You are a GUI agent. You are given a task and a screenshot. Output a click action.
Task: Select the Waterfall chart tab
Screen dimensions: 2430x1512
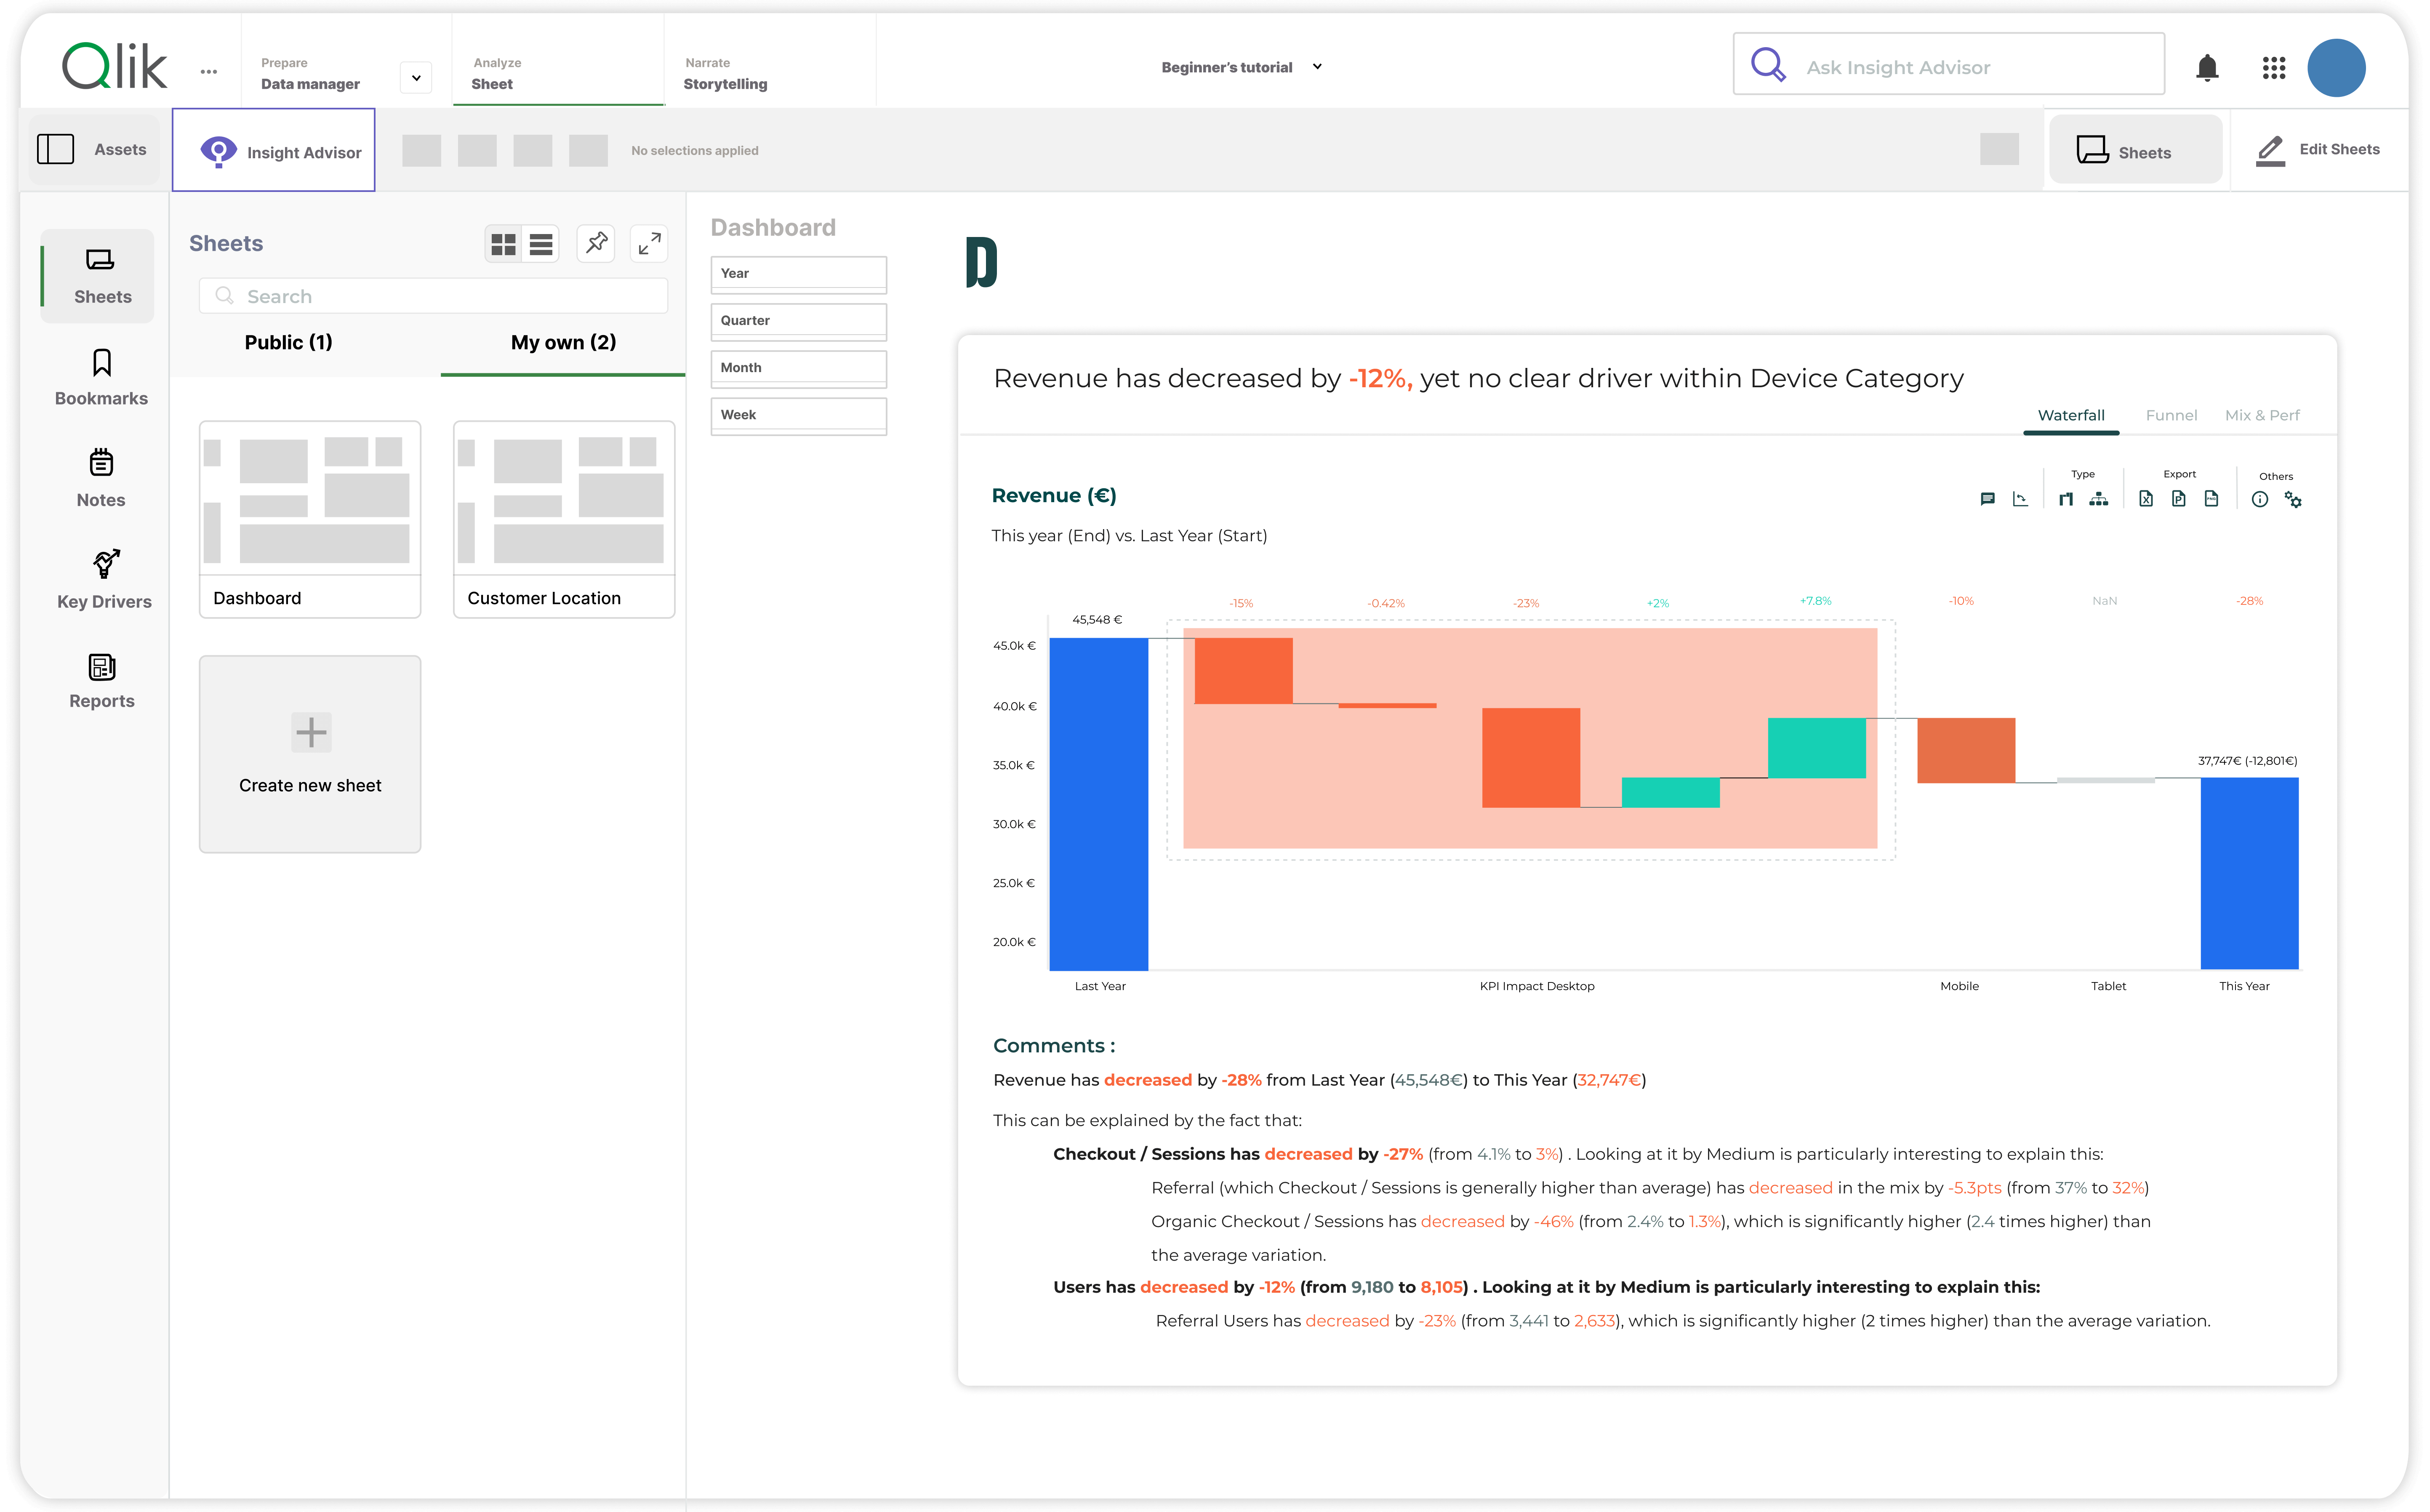[2071, 416]
